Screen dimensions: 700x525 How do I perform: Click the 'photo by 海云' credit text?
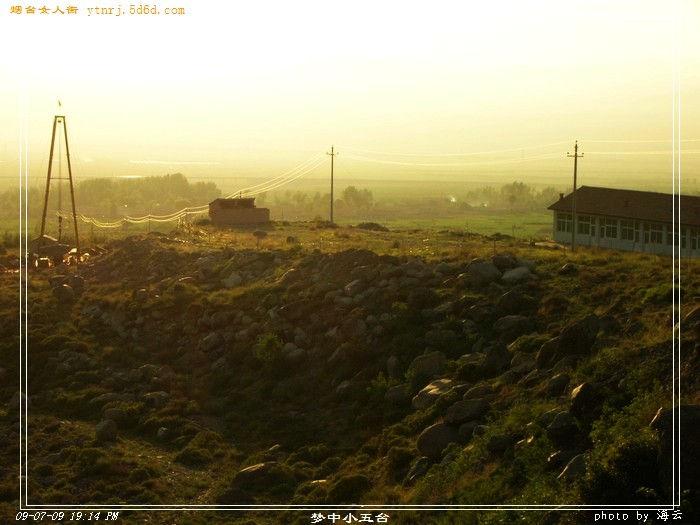coord(637,516)
